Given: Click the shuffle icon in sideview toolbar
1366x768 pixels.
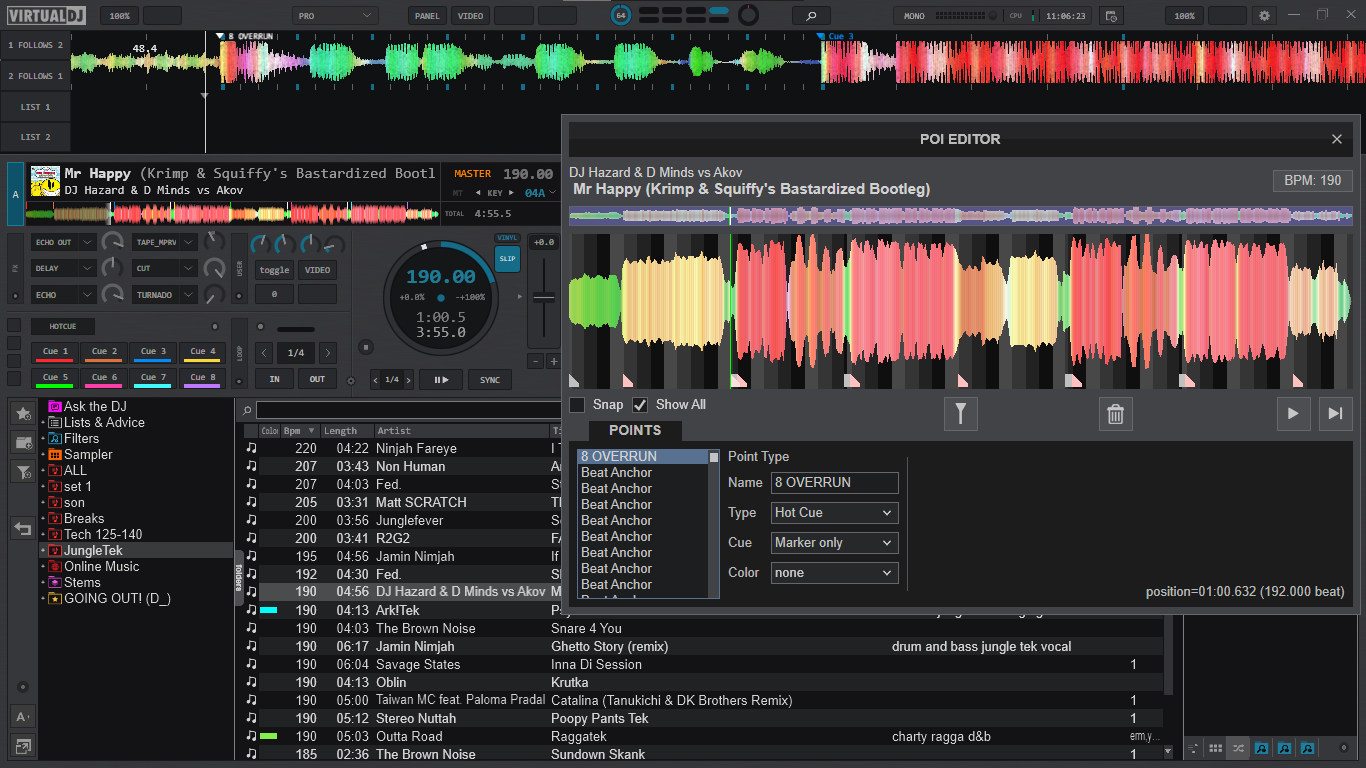Looking at the screenshot, I should [x=1238, y=748].
